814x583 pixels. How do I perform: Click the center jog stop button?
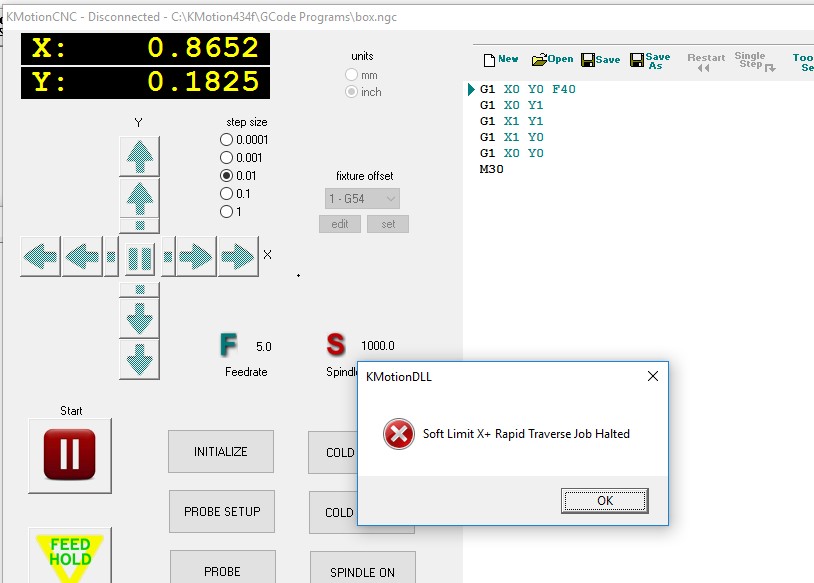coord(139,258)
